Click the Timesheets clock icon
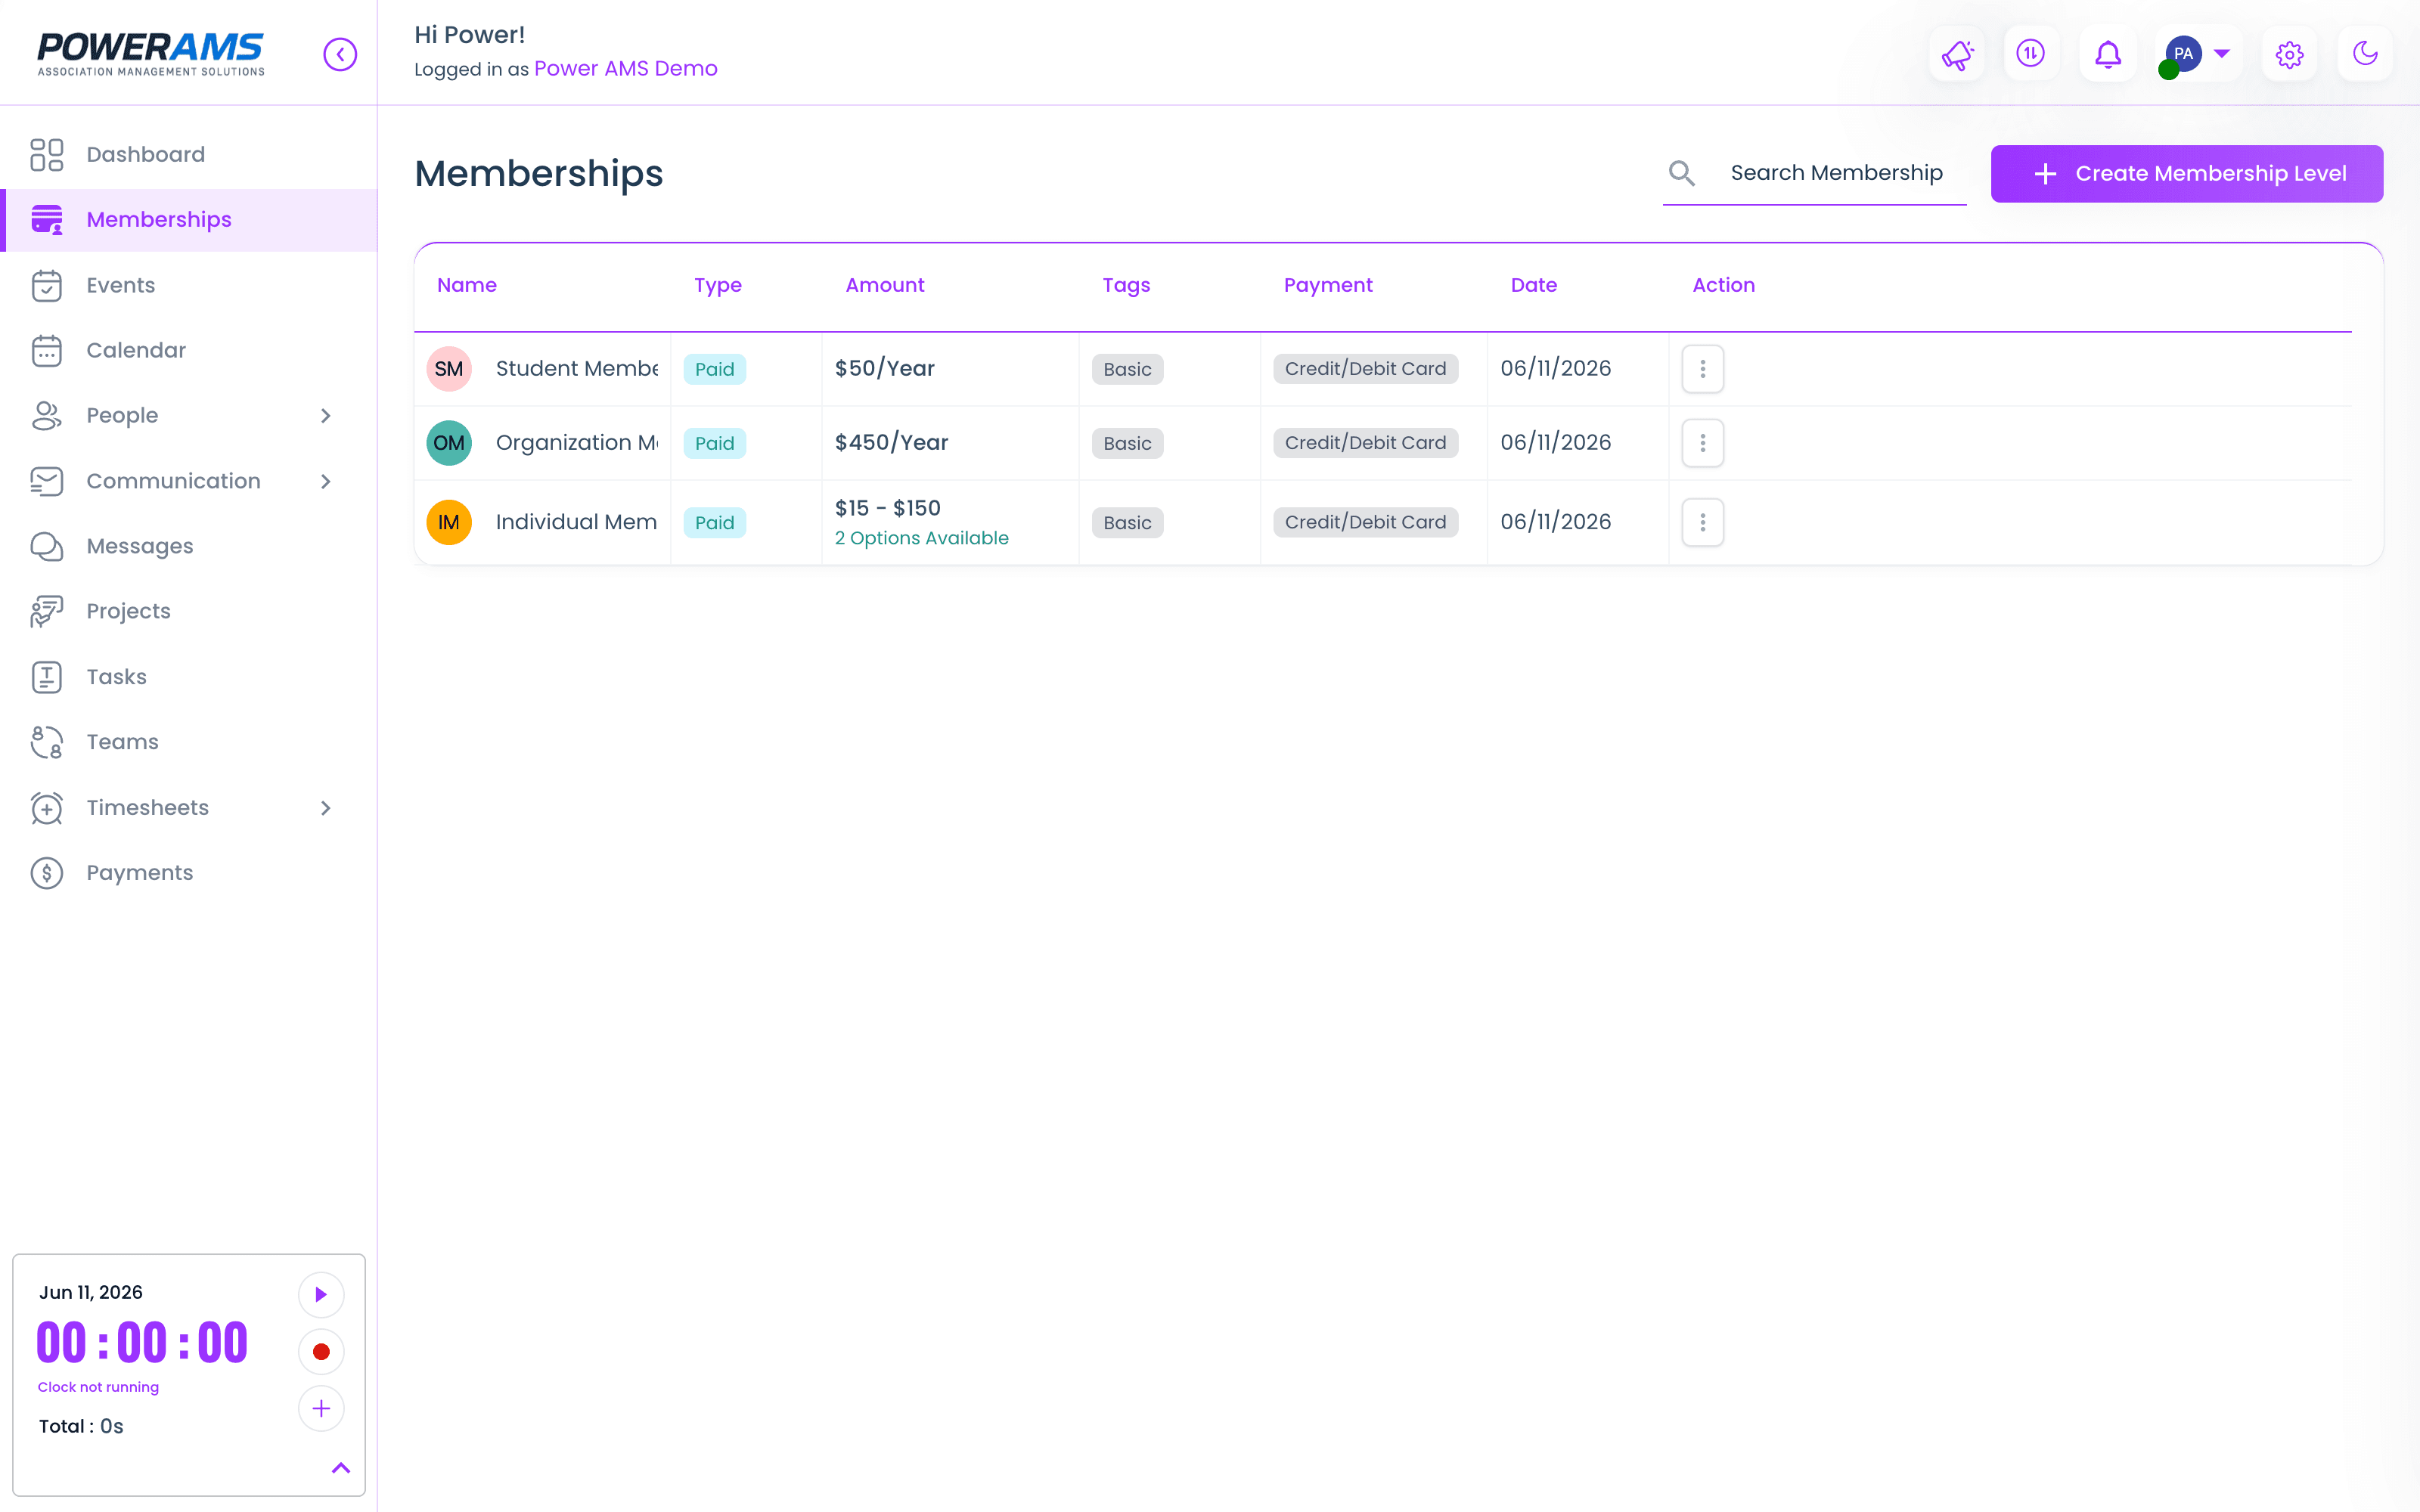The image size is (2420, 1512). pos(47,808)
